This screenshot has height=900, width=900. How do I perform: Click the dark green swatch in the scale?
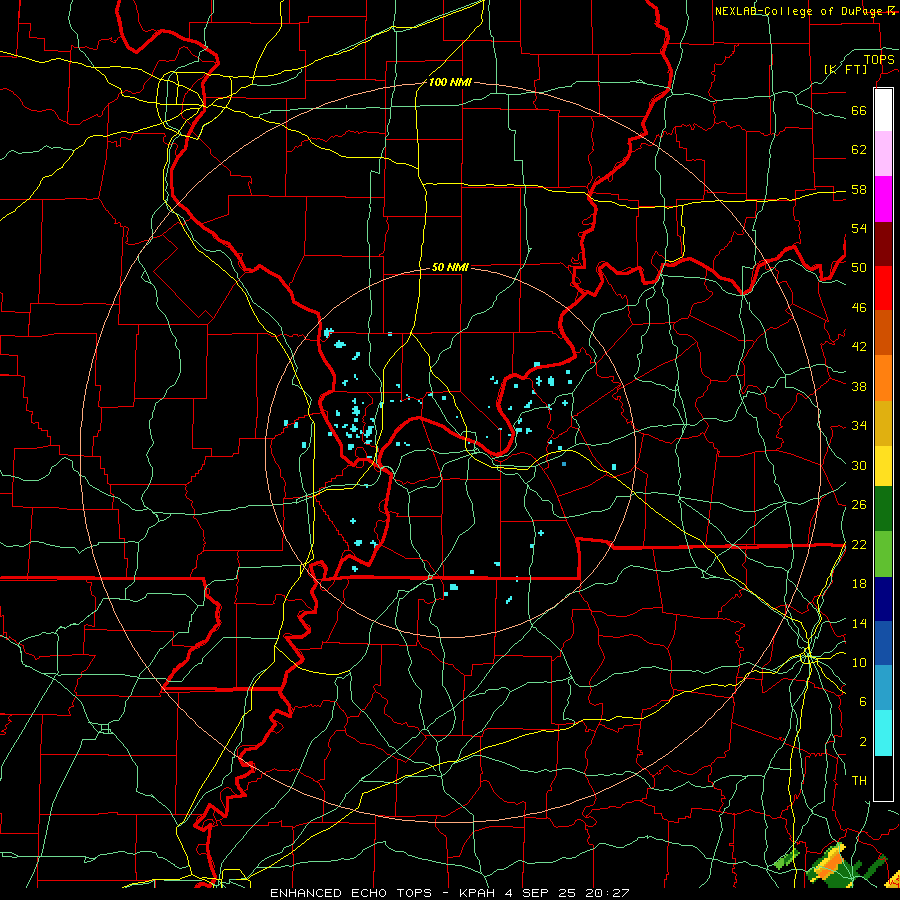point(883,509)
